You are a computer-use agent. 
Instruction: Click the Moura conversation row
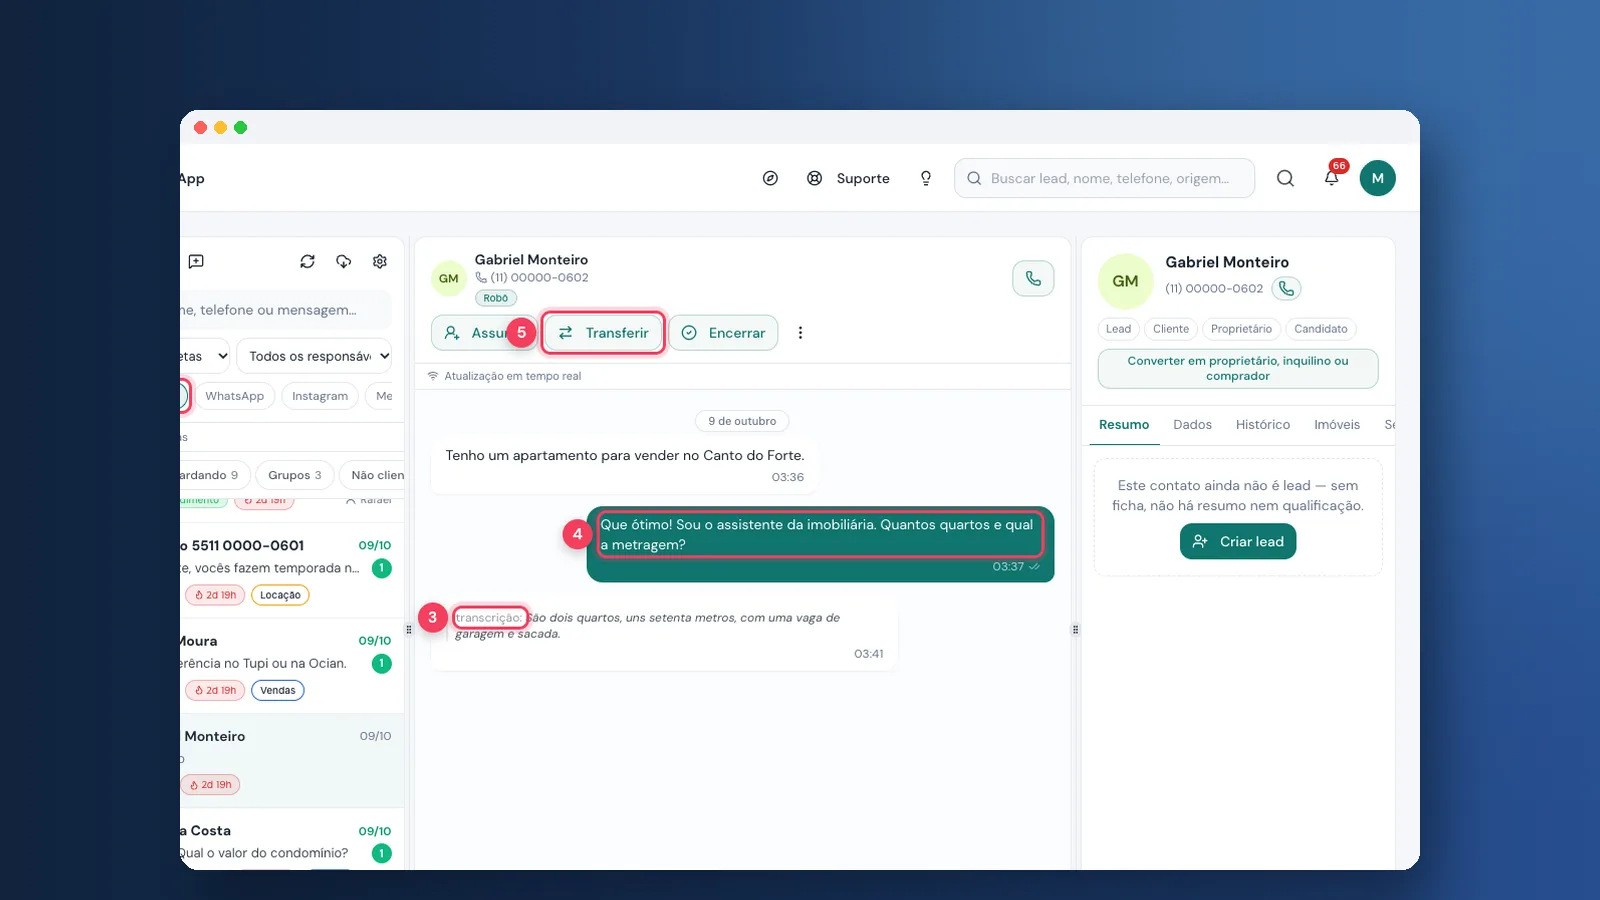click(x=292, y=665)
